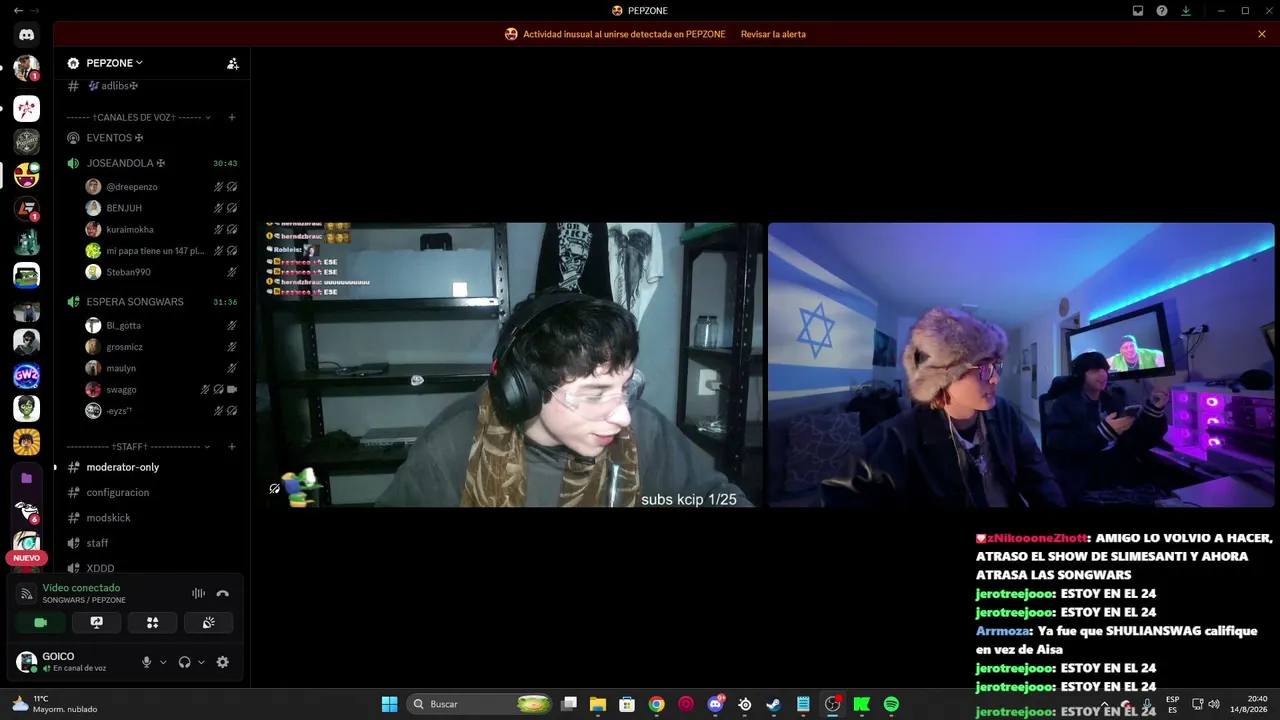Open Spotify from taskbar
The height and width of the screenshot is (720, 1280).
[x=891, y=704]
